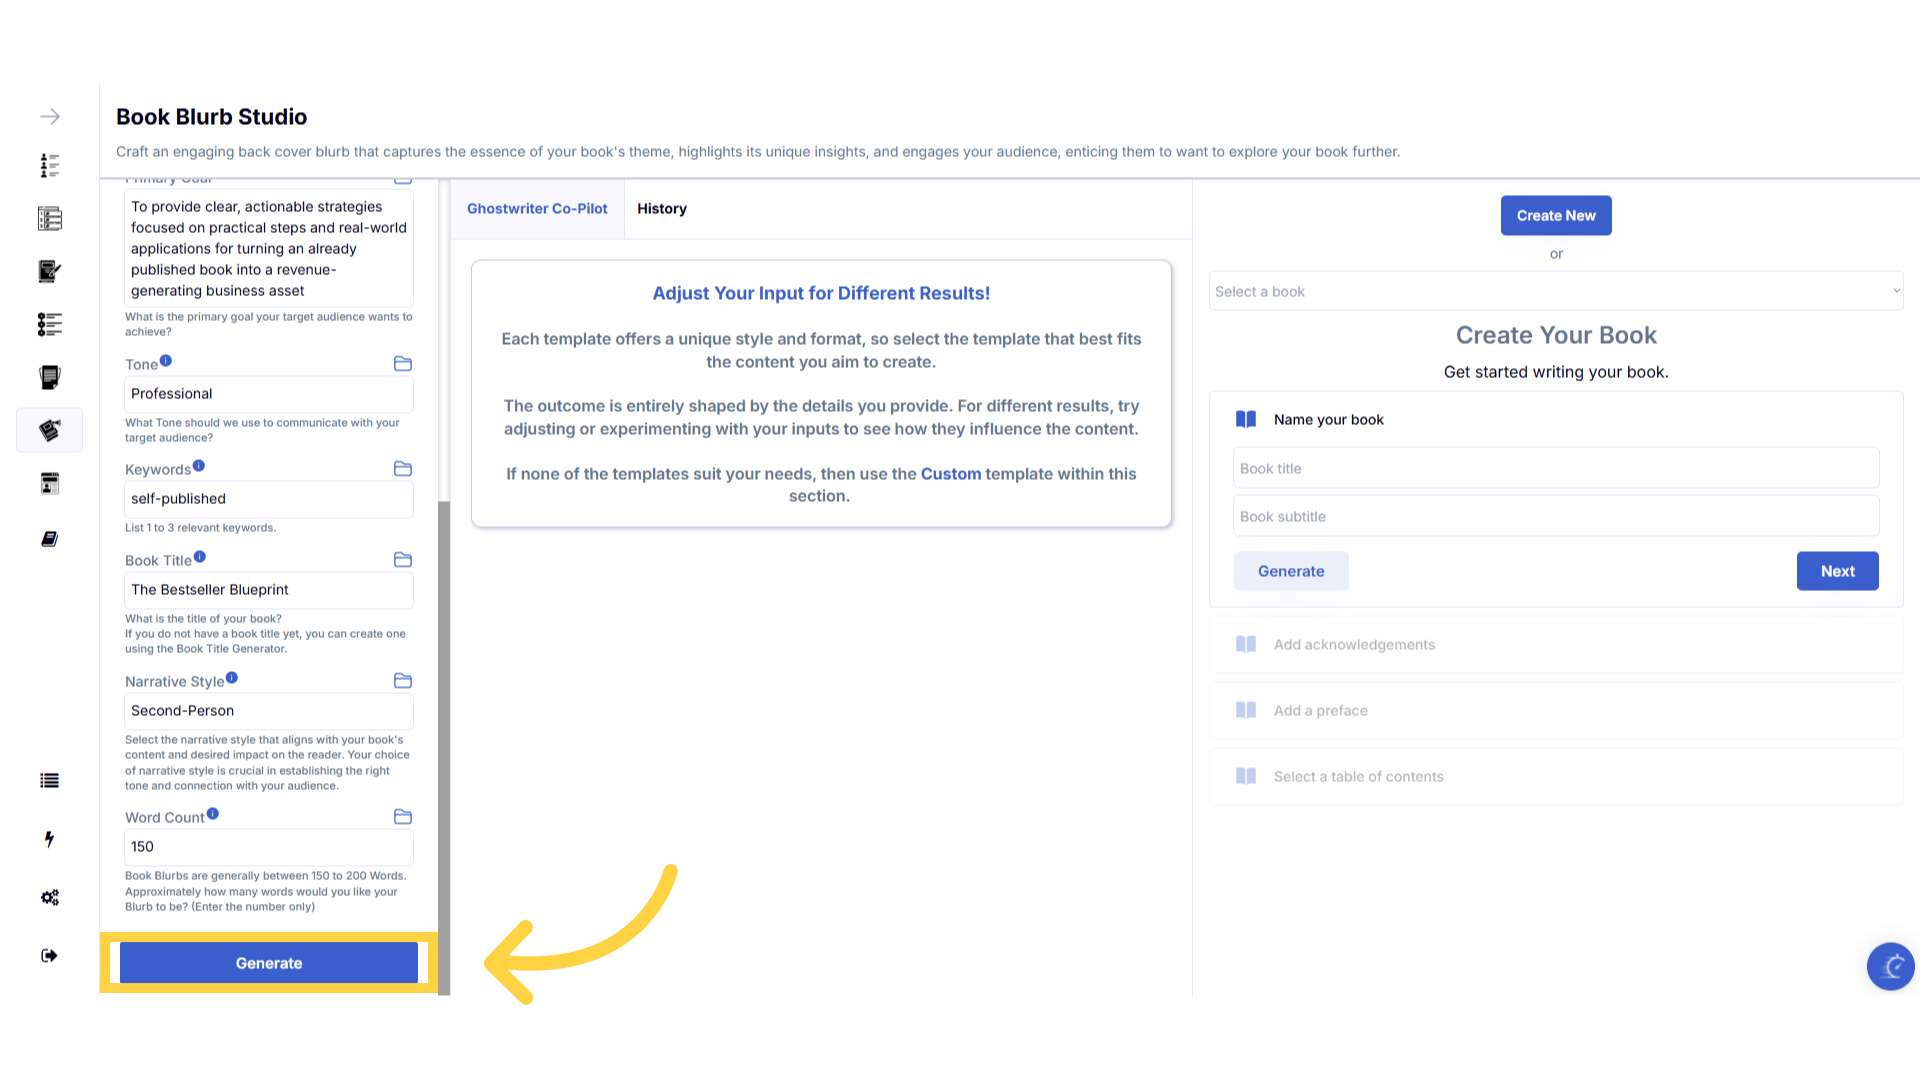Open the folder icon next to Keywords
This screenshot has width=1920, height=1080.
[x=403, y=469]
